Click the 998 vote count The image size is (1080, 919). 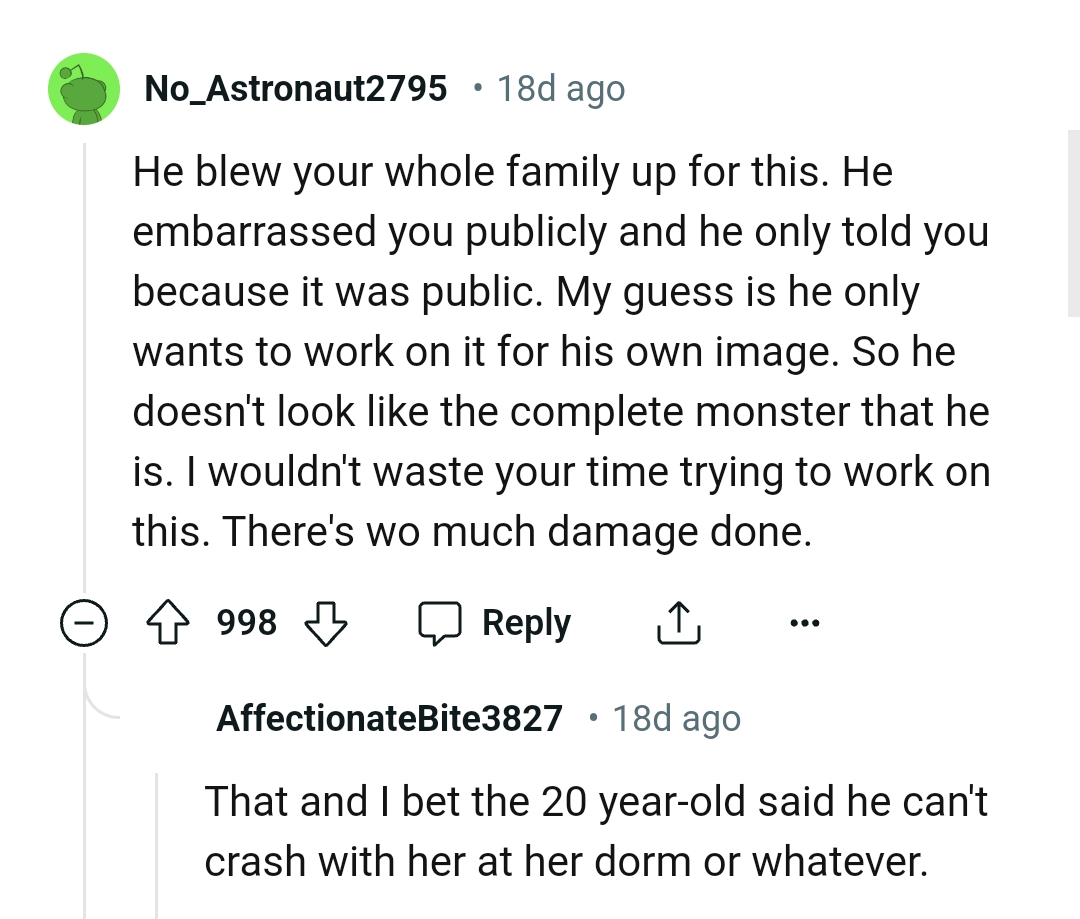pyautogui.click(x=246, y=621)
